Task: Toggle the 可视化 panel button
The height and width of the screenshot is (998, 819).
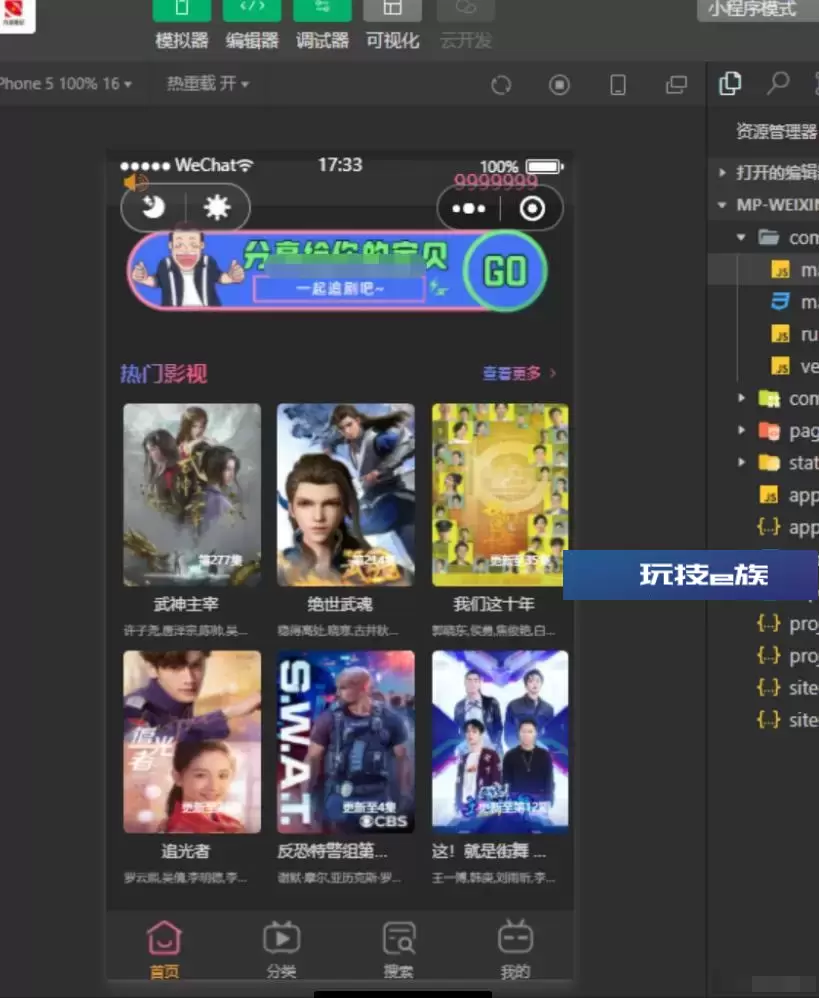Action: click(392, 24)
